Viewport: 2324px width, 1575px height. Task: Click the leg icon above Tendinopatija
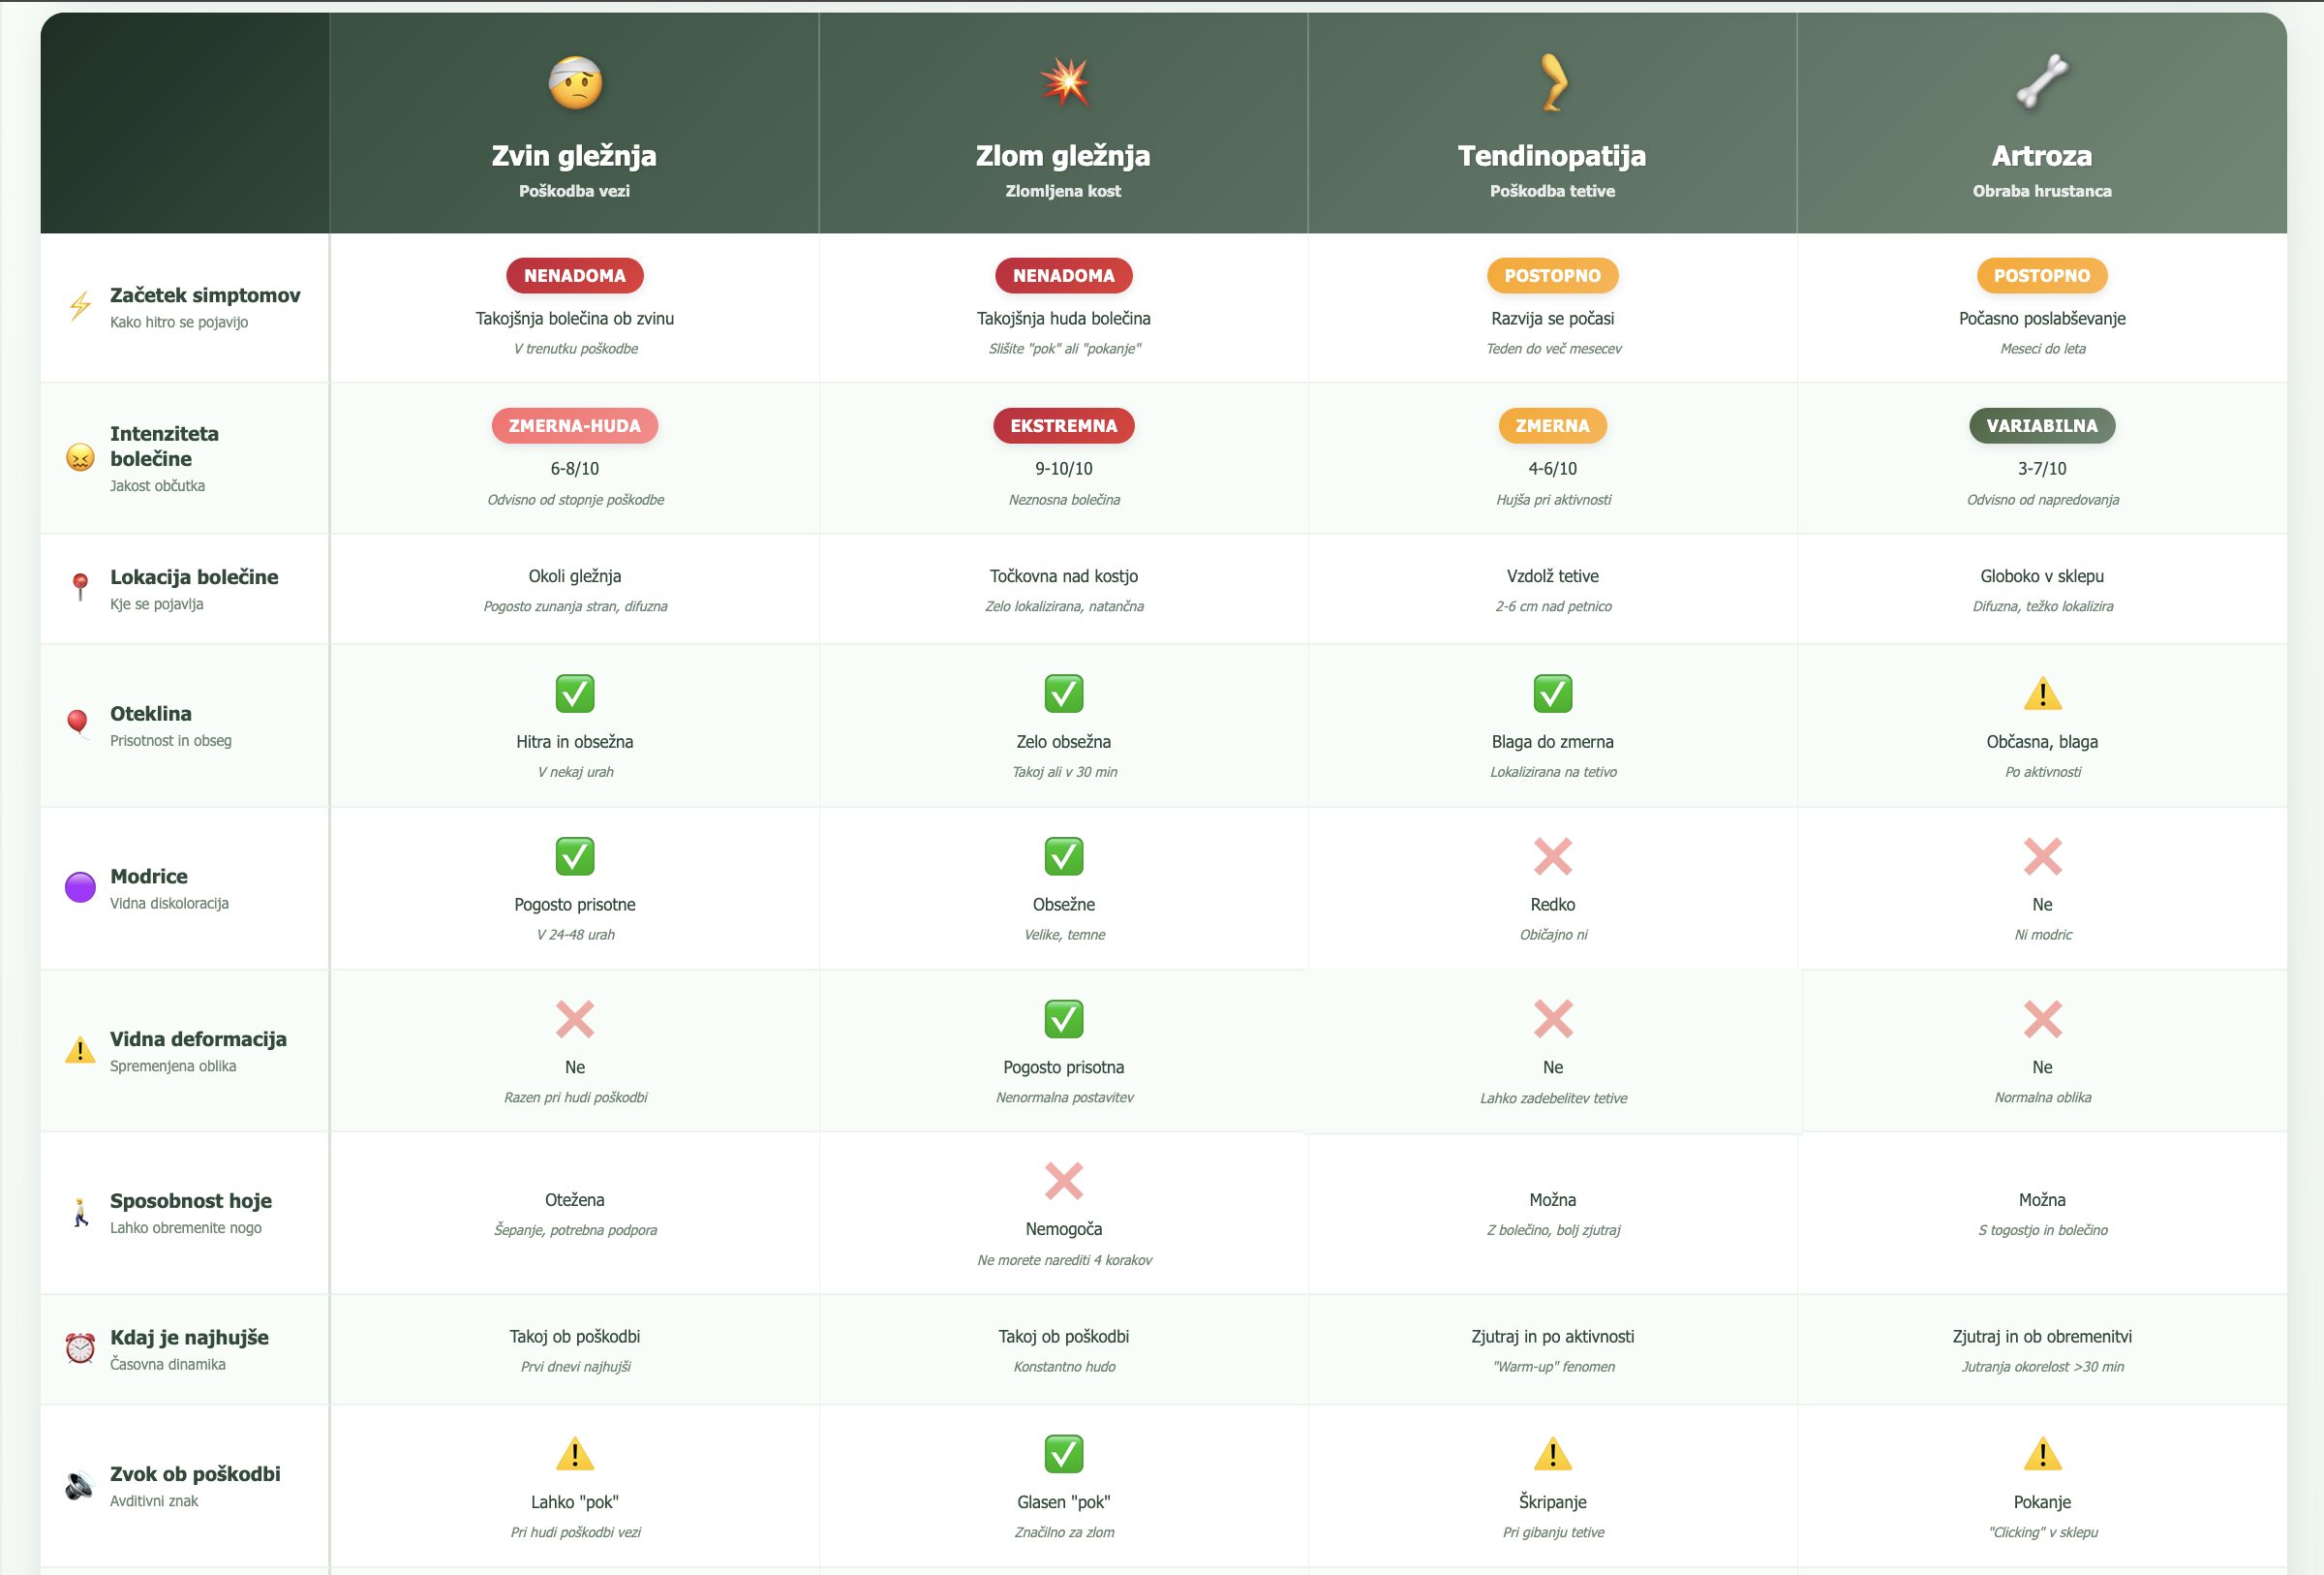click(1553, 82)
